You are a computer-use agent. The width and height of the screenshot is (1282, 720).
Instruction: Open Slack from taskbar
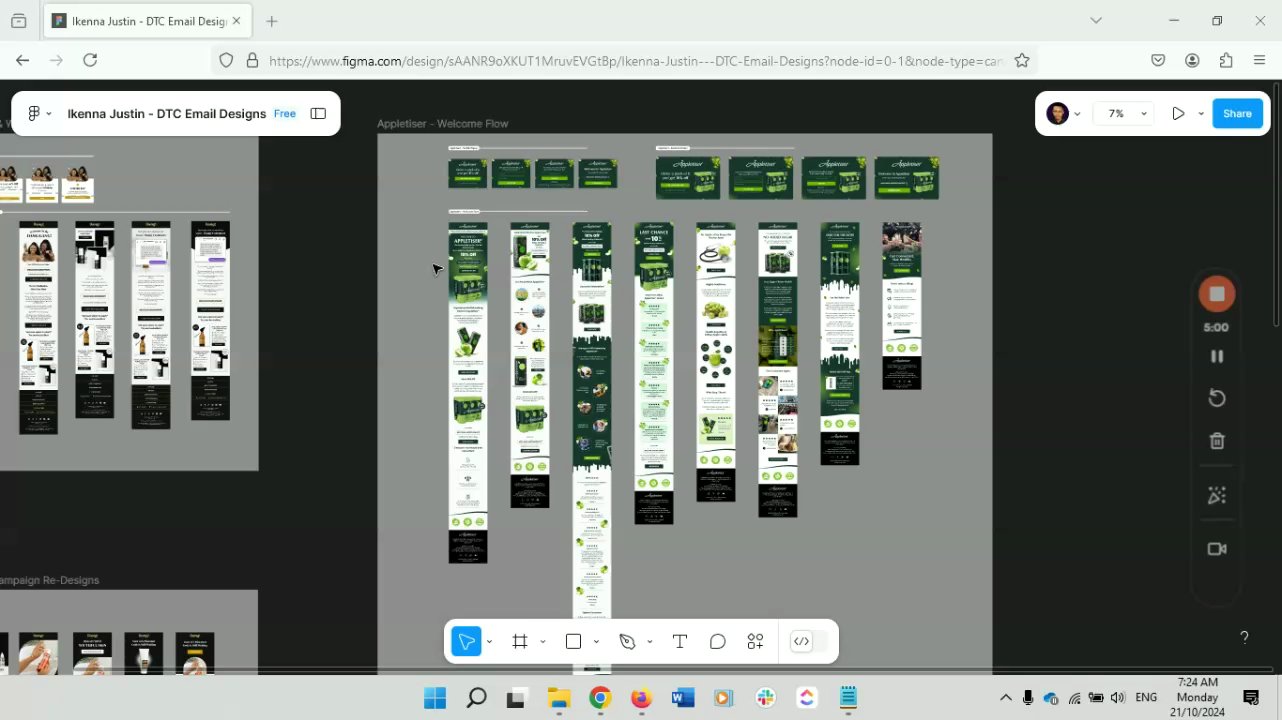click(x=766, y=698)
